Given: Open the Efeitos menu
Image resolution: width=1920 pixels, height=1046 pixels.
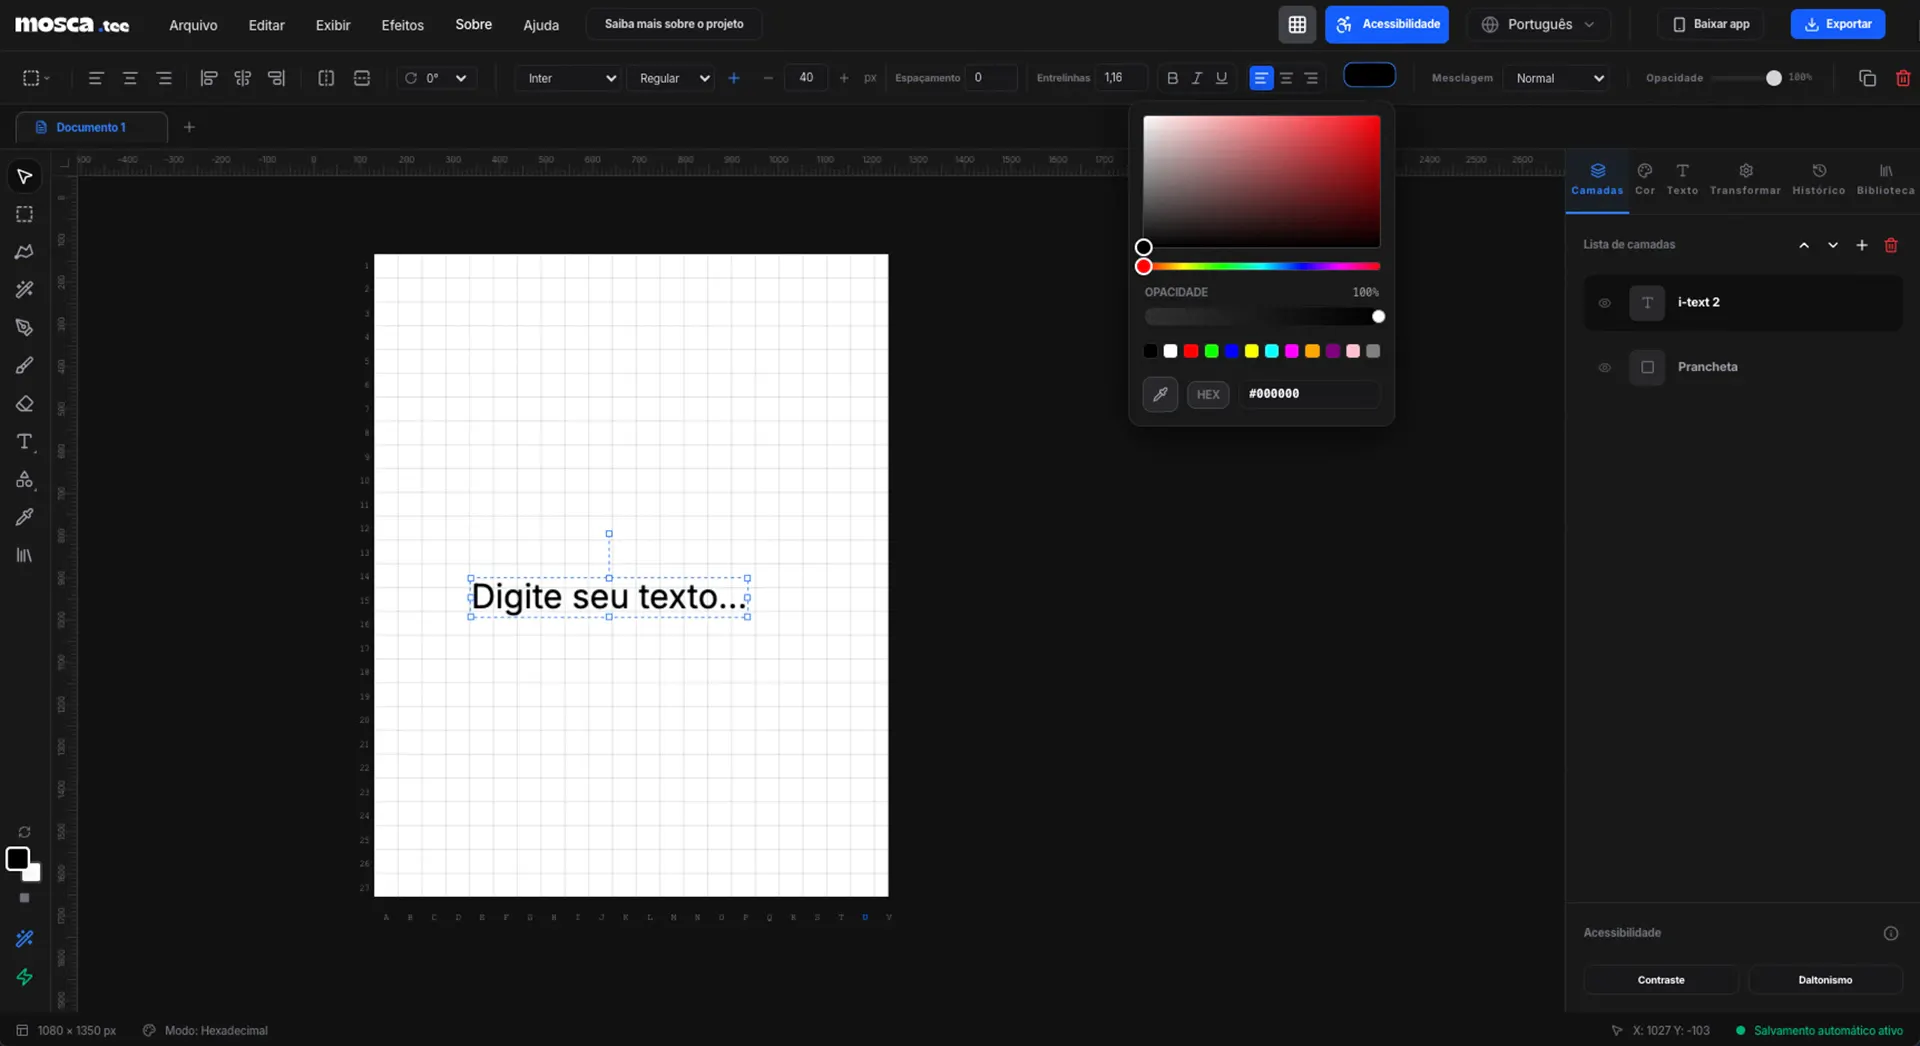Looking at the screenshot, I should click(402, 25).
